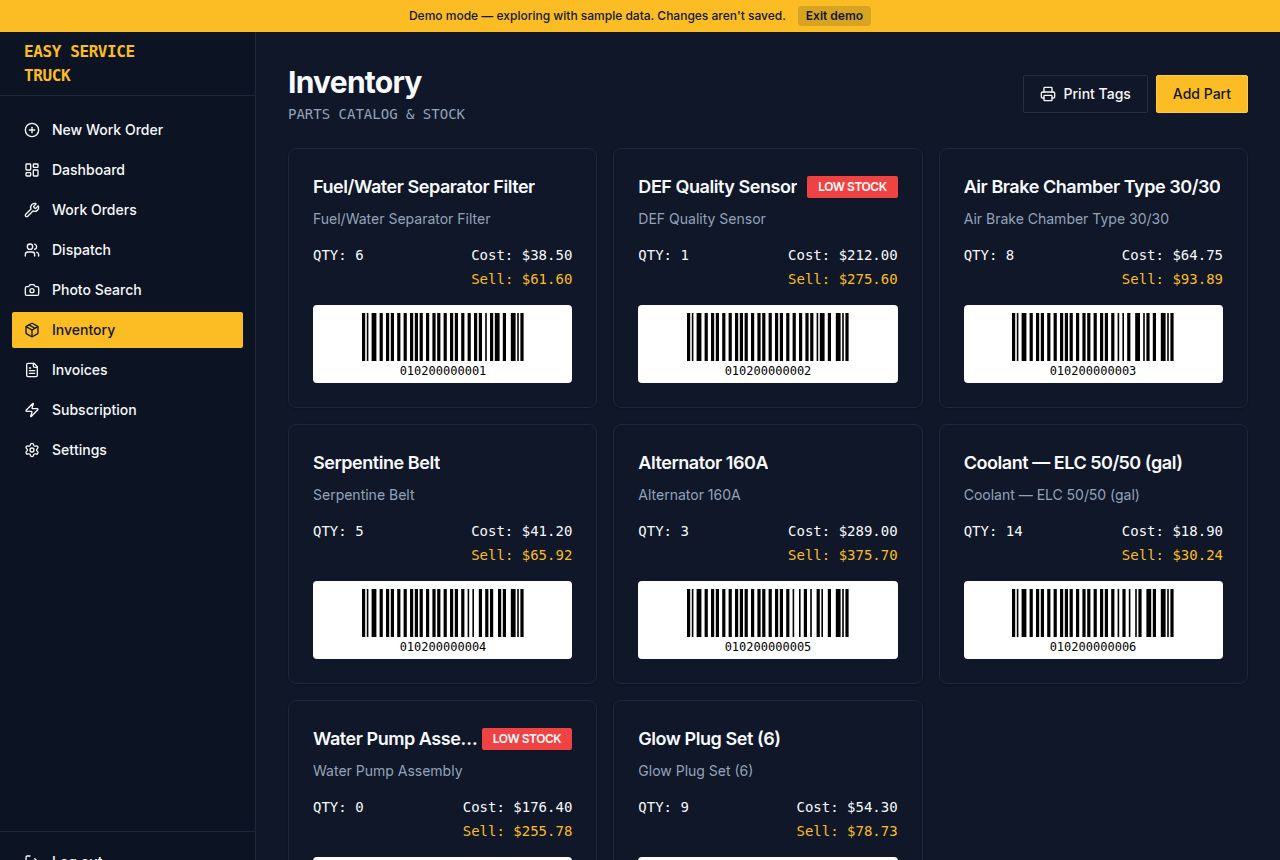The image size is (1280, 860).
Task: Click the Subscription lightning icon
Action: pyautogui.click(x=32, y=410)
